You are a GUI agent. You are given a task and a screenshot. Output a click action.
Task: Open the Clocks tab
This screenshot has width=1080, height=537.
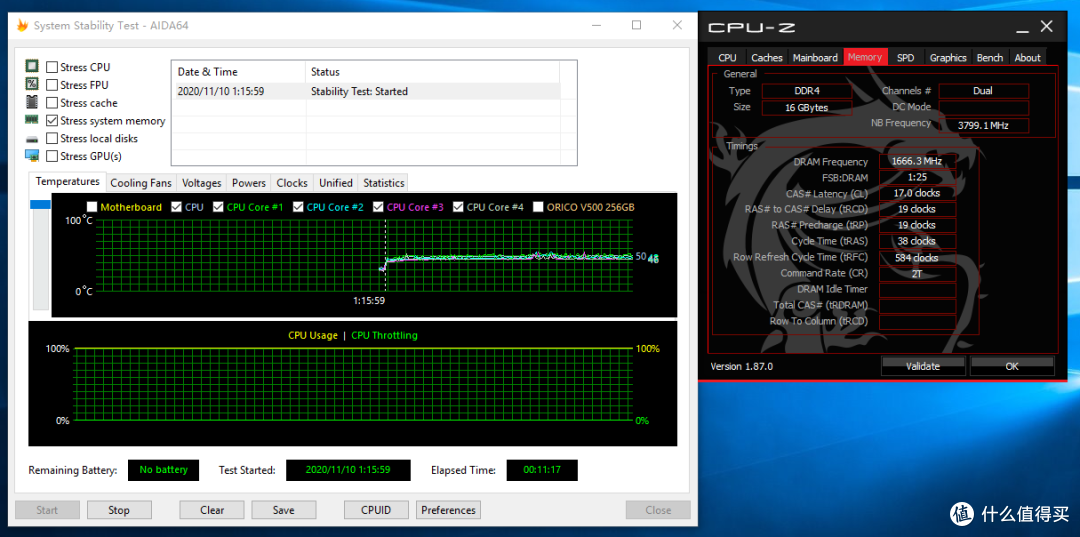coord(292,183)
